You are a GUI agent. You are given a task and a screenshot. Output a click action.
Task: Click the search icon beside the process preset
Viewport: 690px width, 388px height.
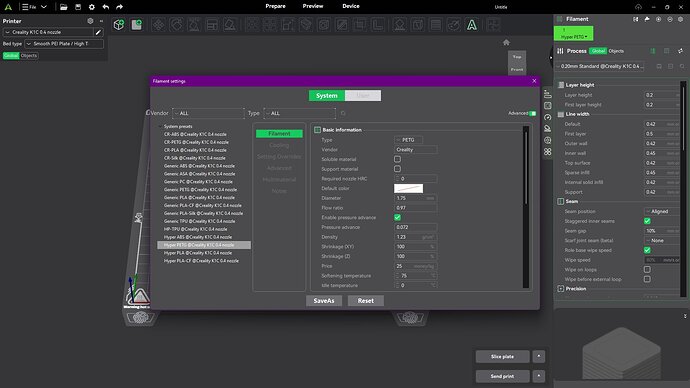click(682, 66)
